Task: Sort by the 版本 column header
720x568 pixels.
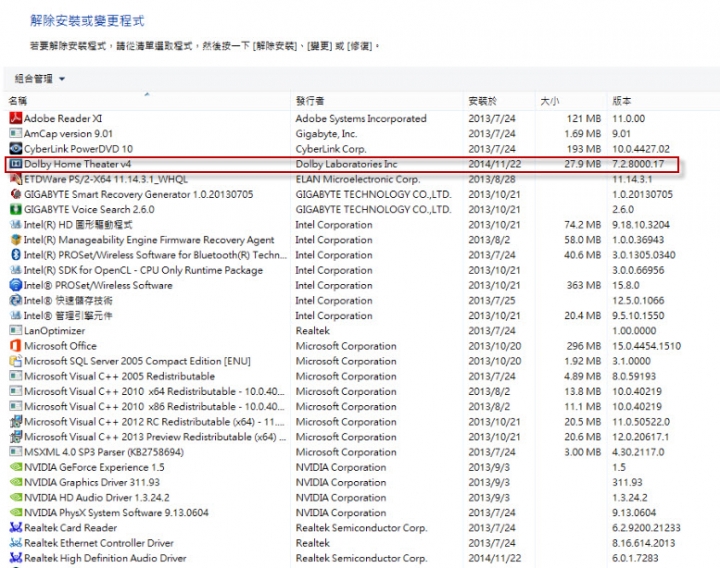Action: click(x=664, y=101)
